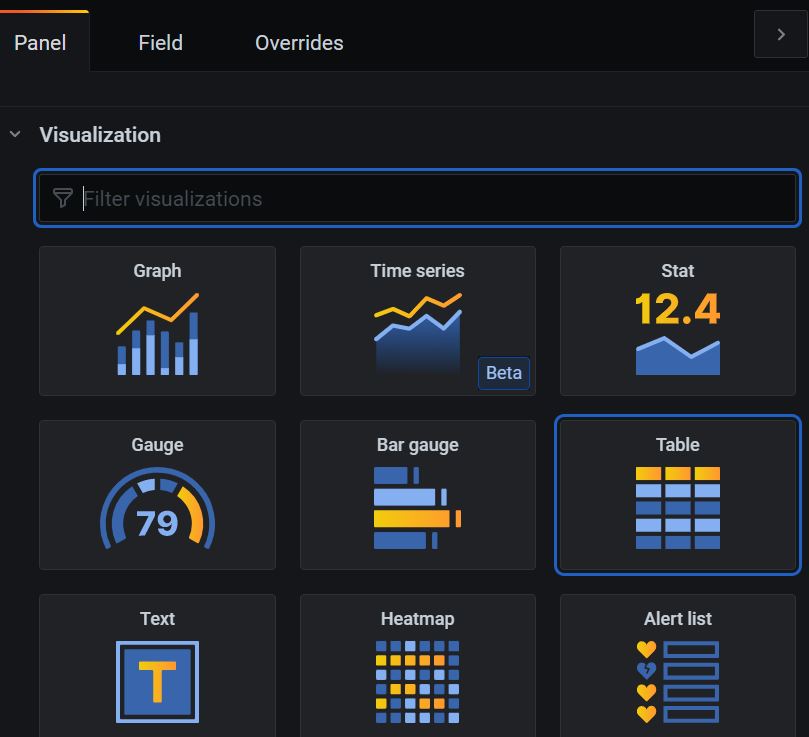Select the Gauge visualization dial icon
The height and width of the screenshot is (737, 809).
pyautogui.click(x=157, y=509)
